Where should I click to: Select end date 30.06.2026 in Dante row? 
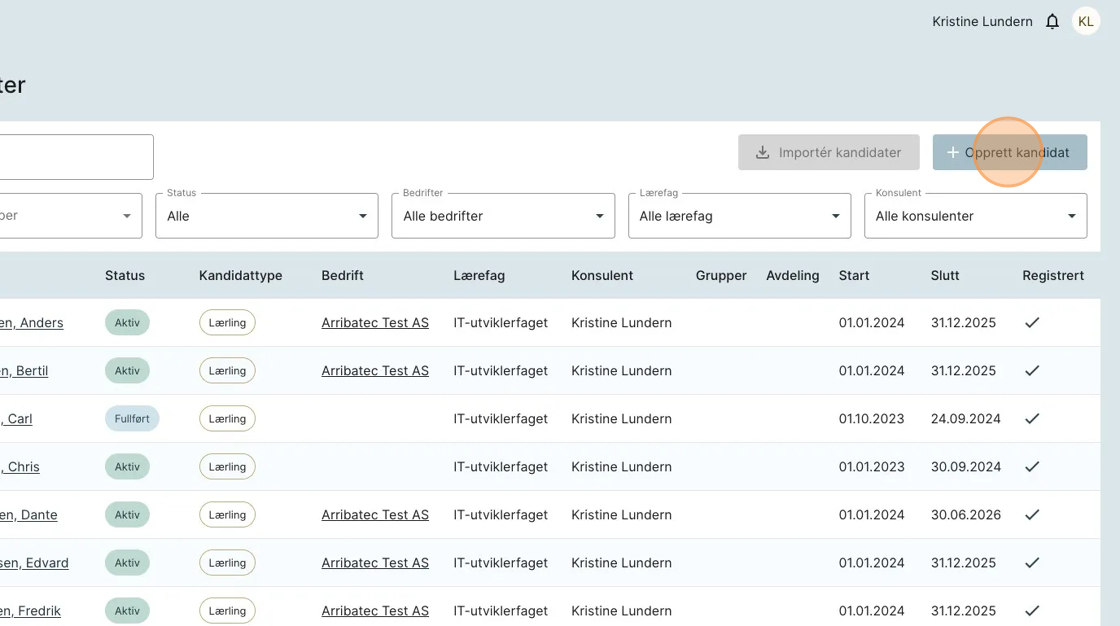(x=966, y=515)
